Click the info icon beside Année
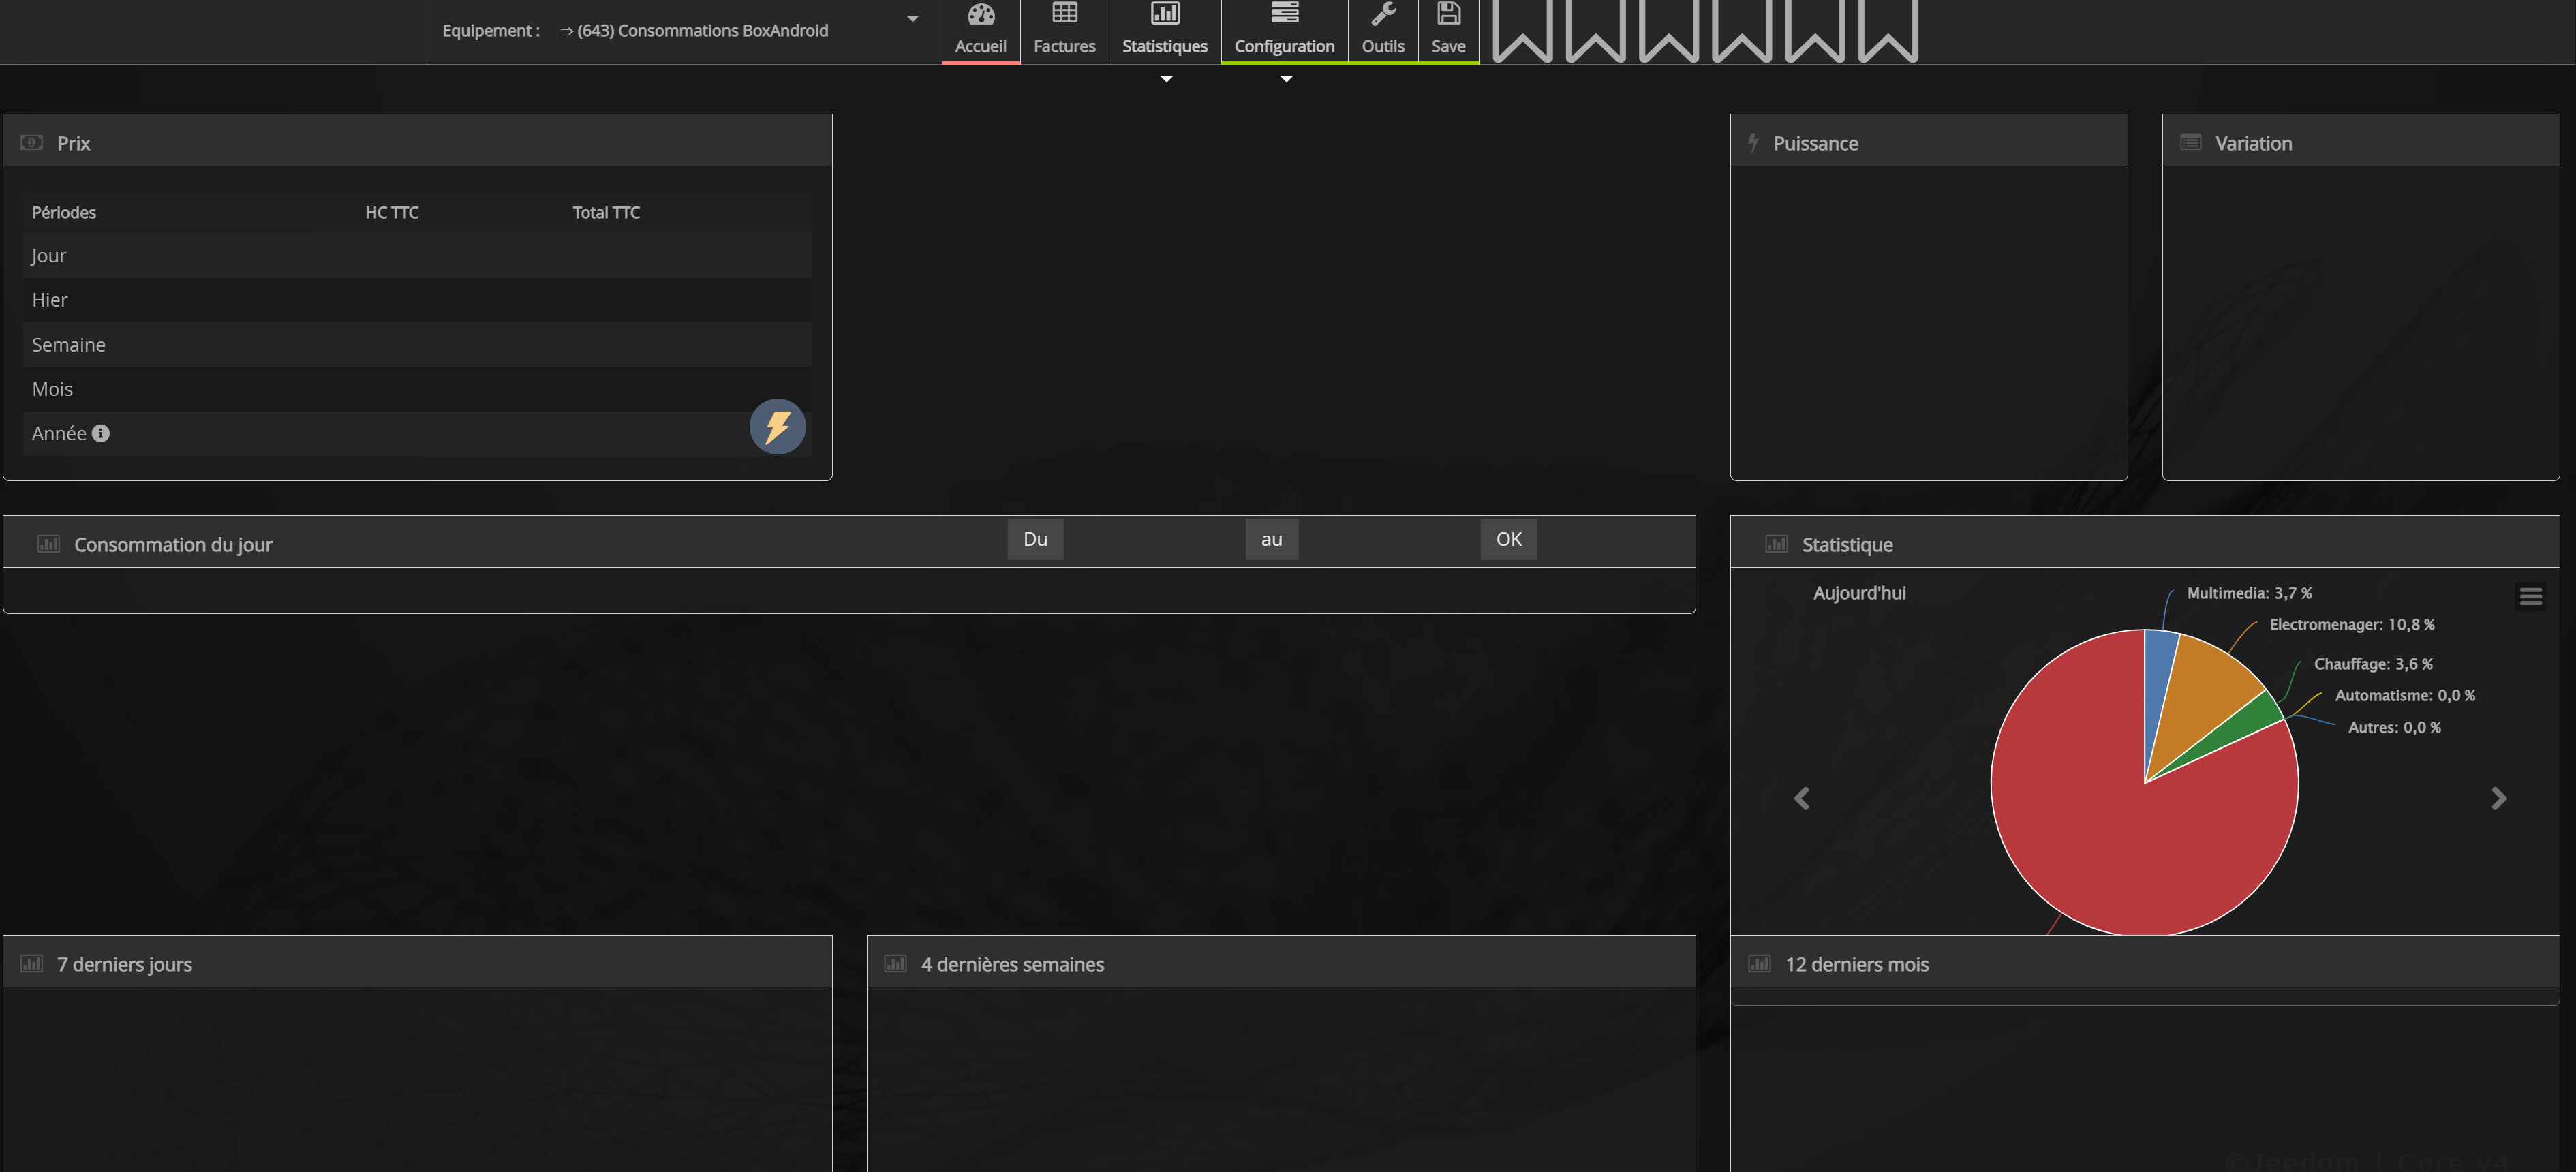 (x=100, y=433)
